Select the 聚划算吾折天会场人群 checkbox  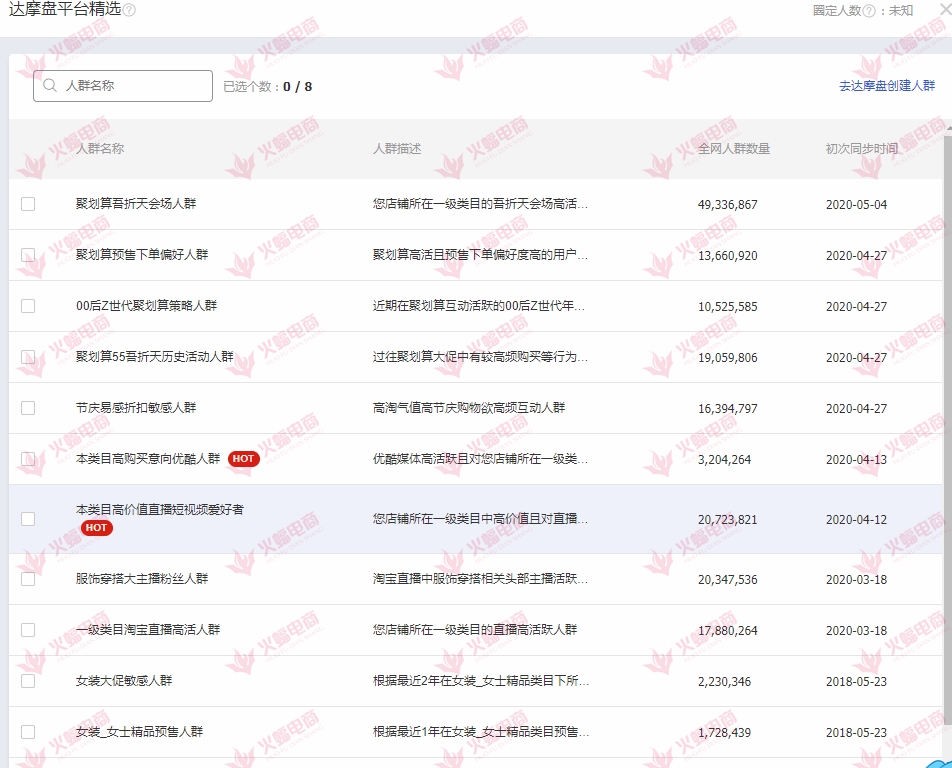(28, 204)
